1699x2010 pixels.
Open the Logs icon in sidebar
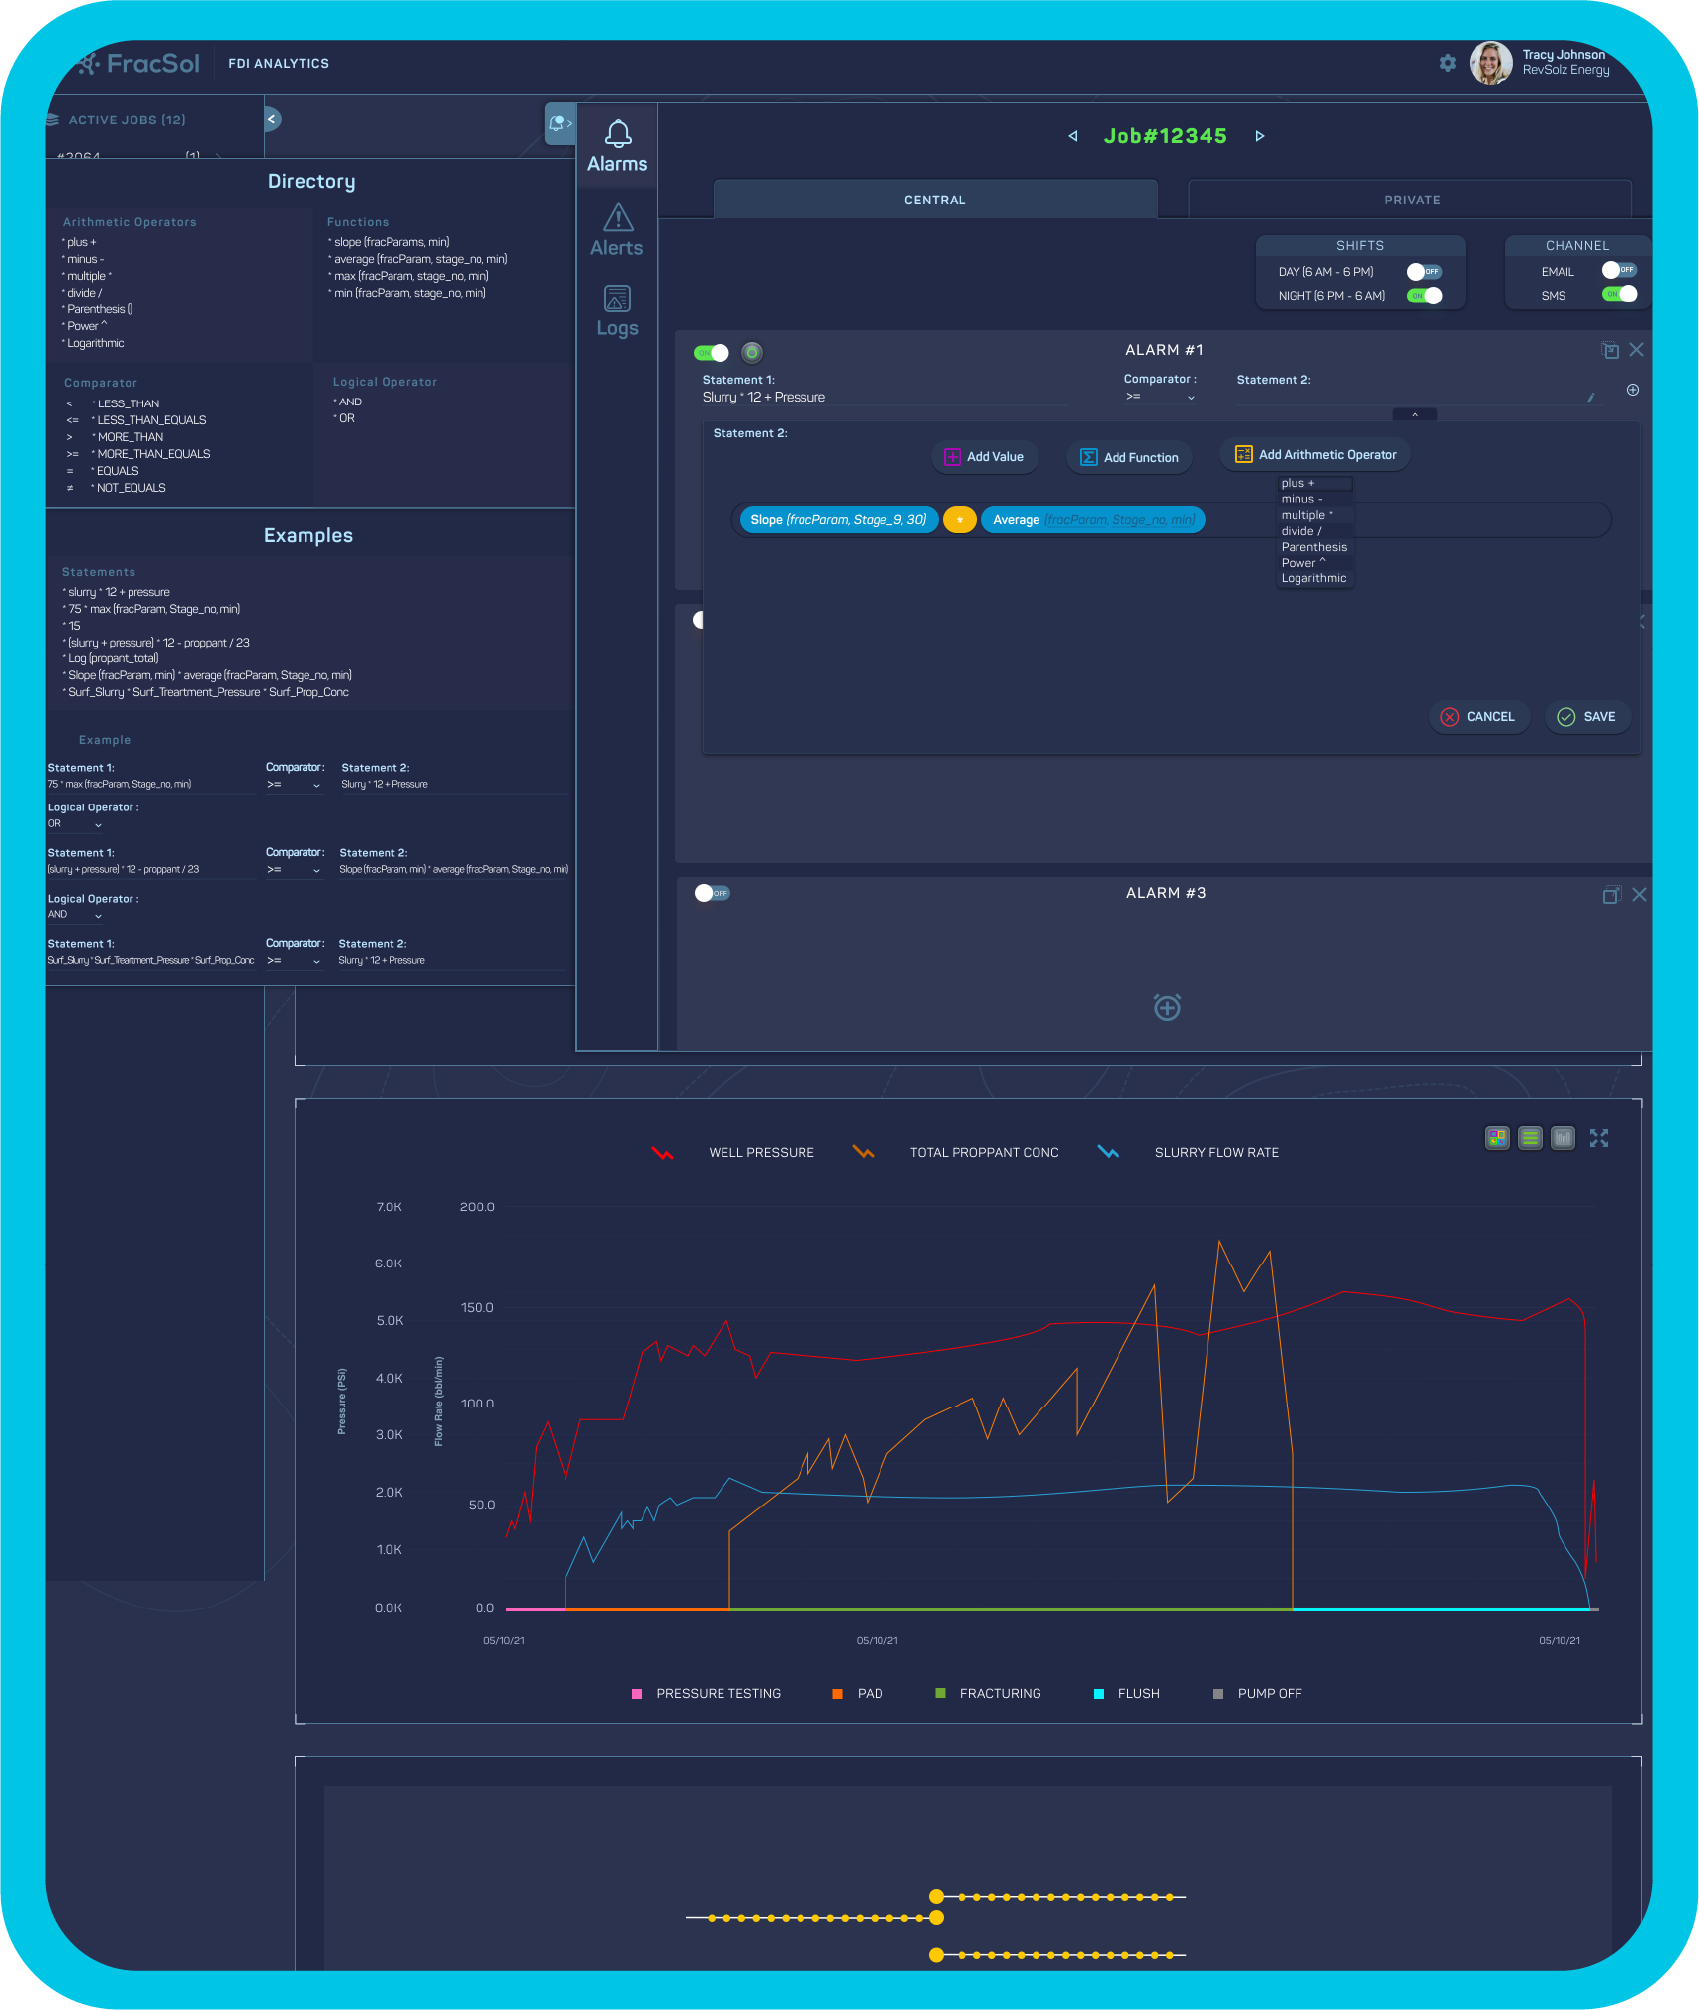pyautogui.click(x=617, y=299)
